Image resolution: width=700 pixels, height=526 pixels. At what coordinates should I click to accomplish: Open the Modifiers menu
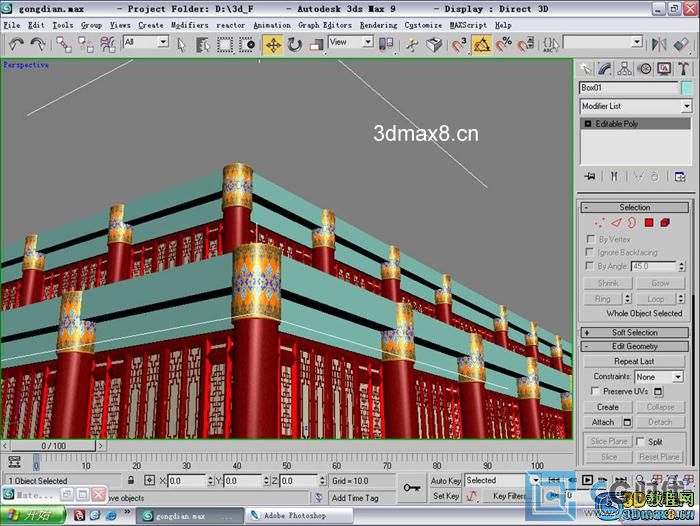click(x=189, y=25)
